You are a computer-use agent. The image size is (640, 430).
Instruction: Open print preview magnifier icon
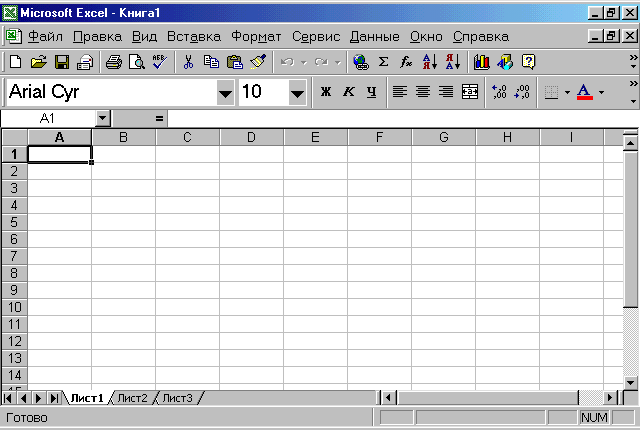coord(137,62)
